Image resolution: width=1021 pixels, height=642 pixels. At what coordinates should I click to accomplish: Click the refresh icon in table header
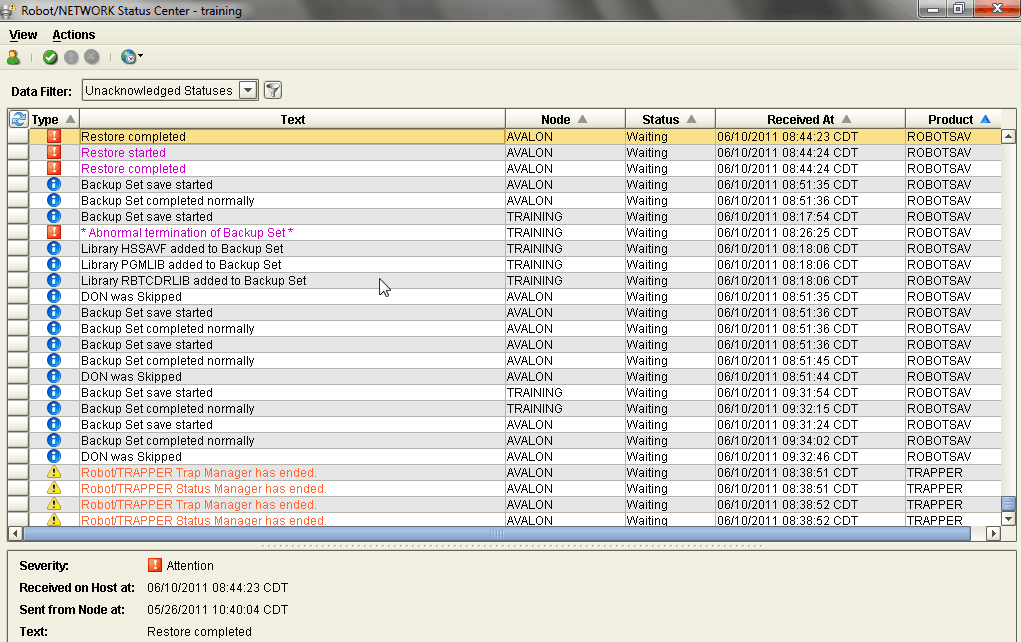[x=18, y=119]
